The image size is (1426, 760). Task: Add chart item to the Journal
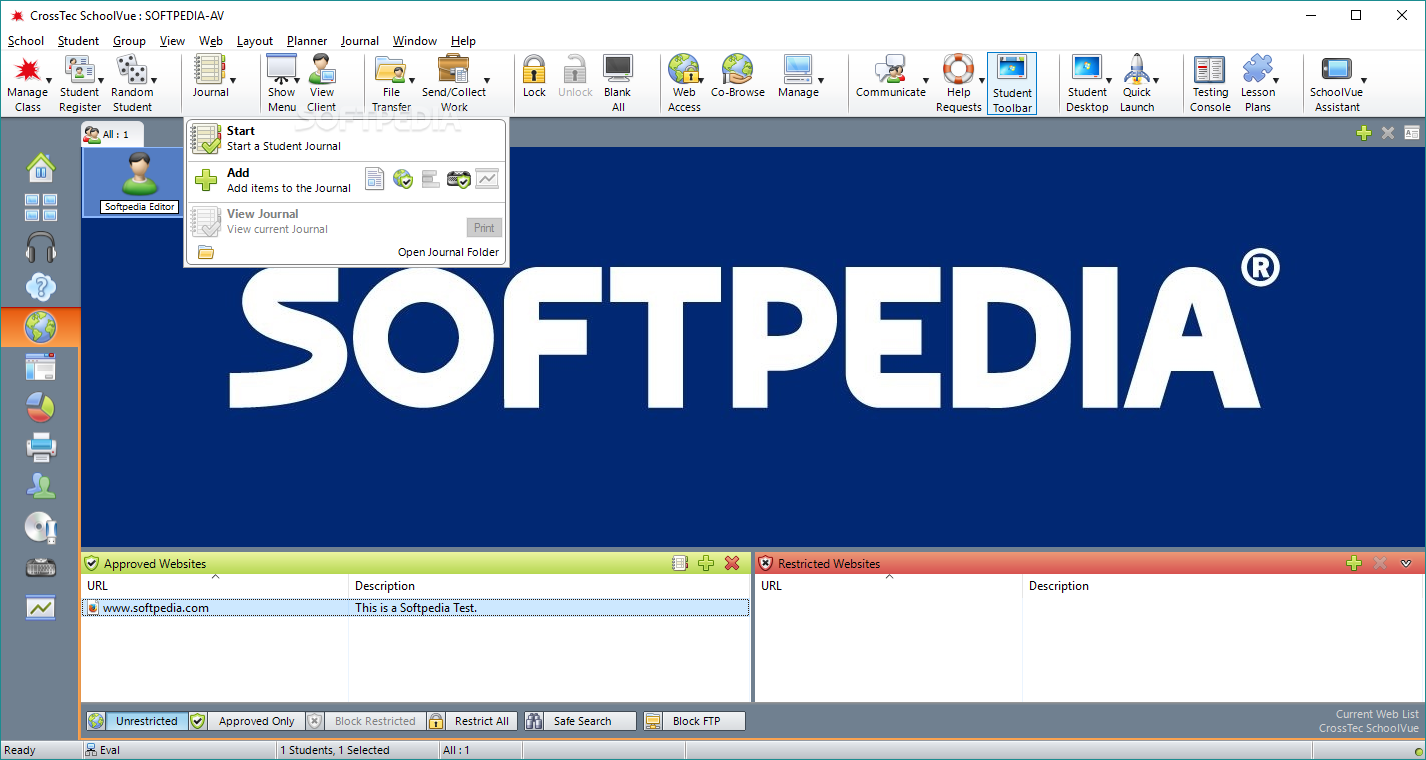coord(486,179)
